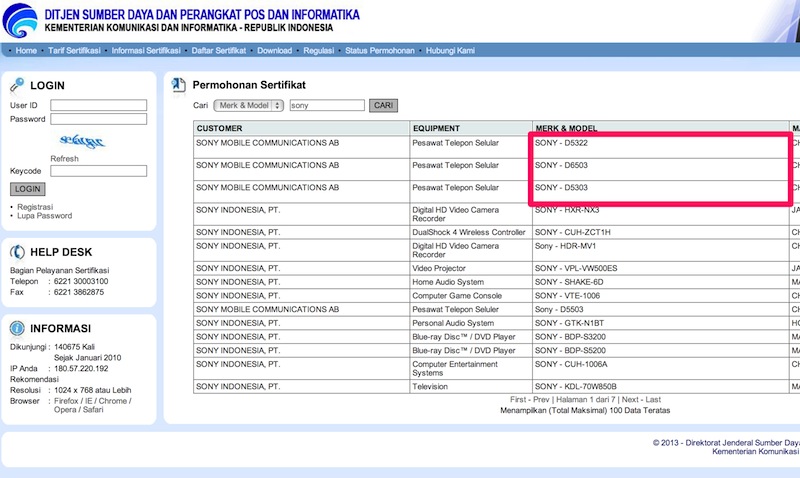Screen dimensions: 800x478
Task: Select cell SONY - BDP-S3200
Action: pyautogui.click(x=660, y=337)
